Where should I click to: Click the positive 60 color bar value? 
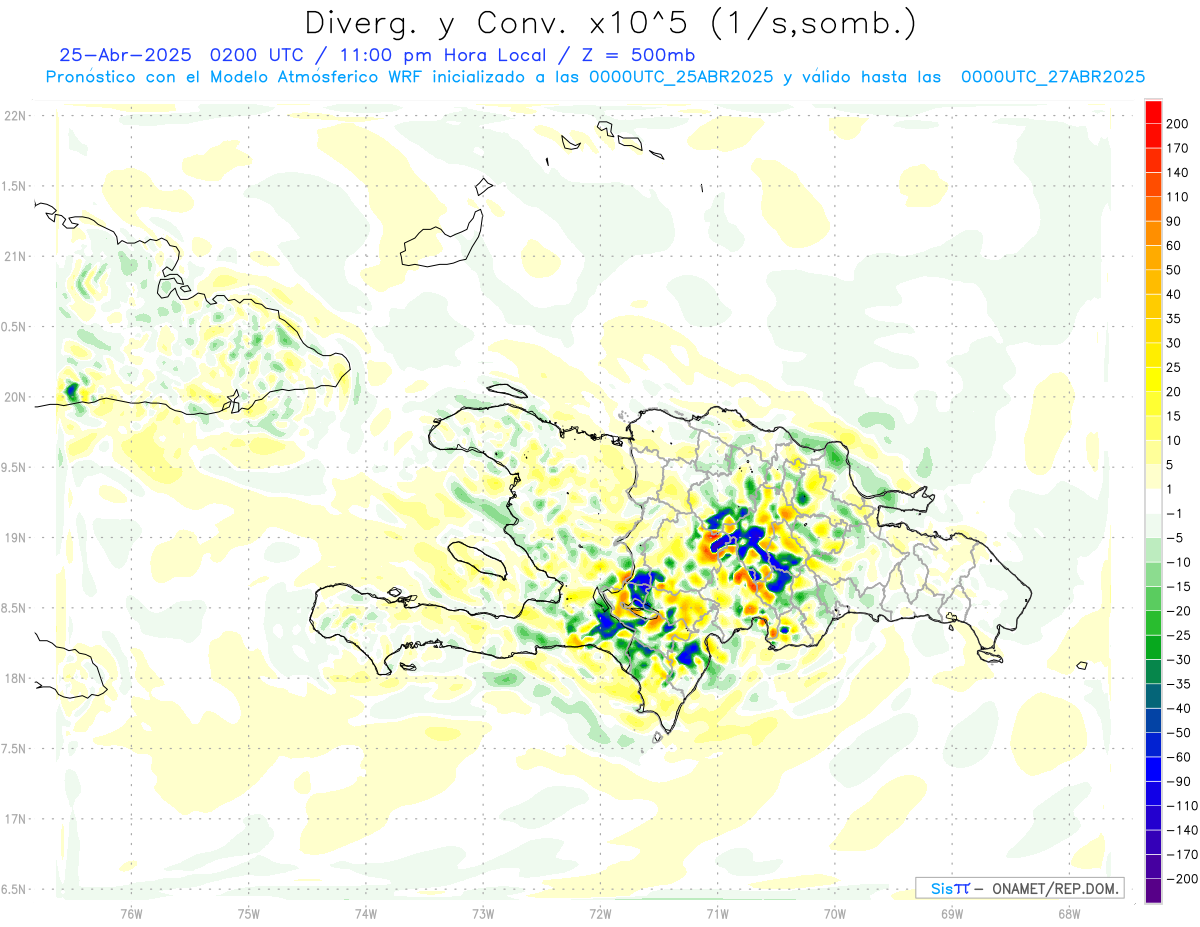click(1175, 245)
